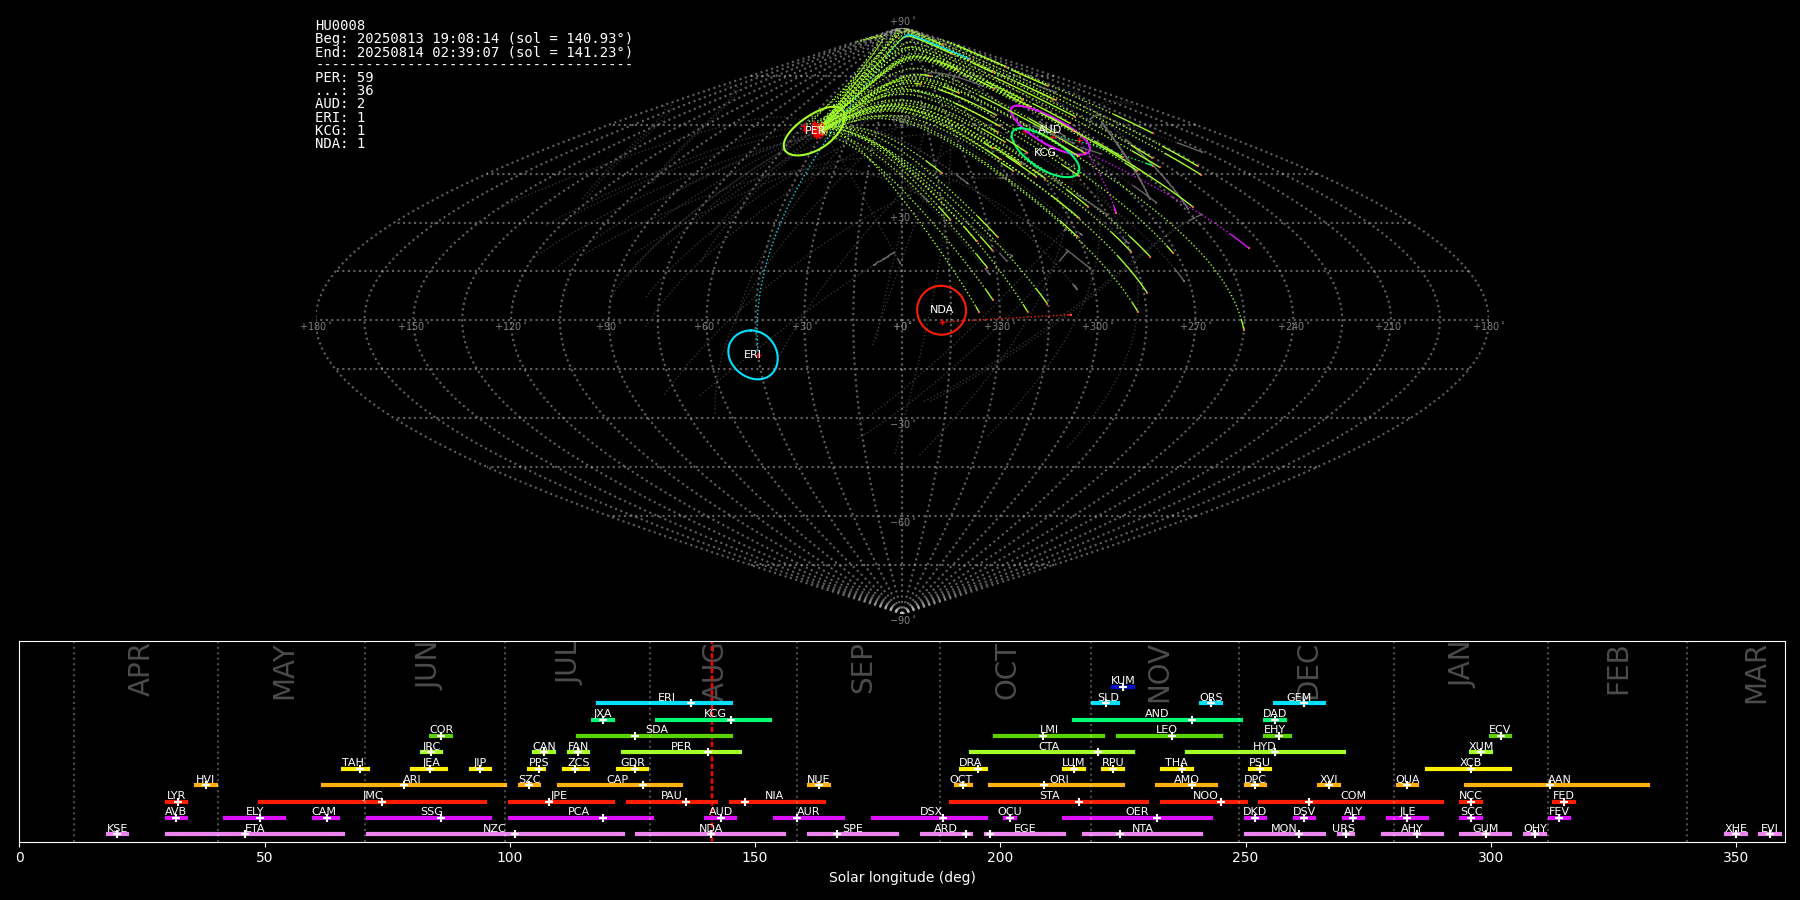Screen dimensions: 1800x900
Task: Select the orange ARI shower bar
Action: (x=414, y=785)
